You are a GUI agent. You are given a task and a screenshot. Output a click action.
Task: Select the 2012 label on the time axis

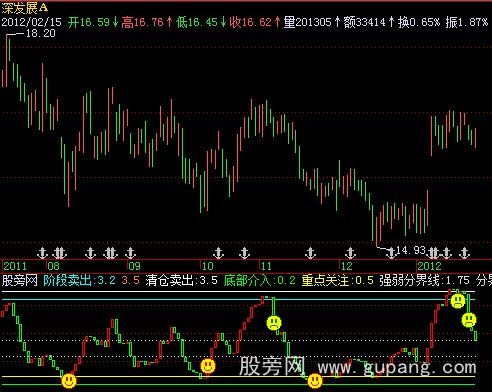[429, 266]
